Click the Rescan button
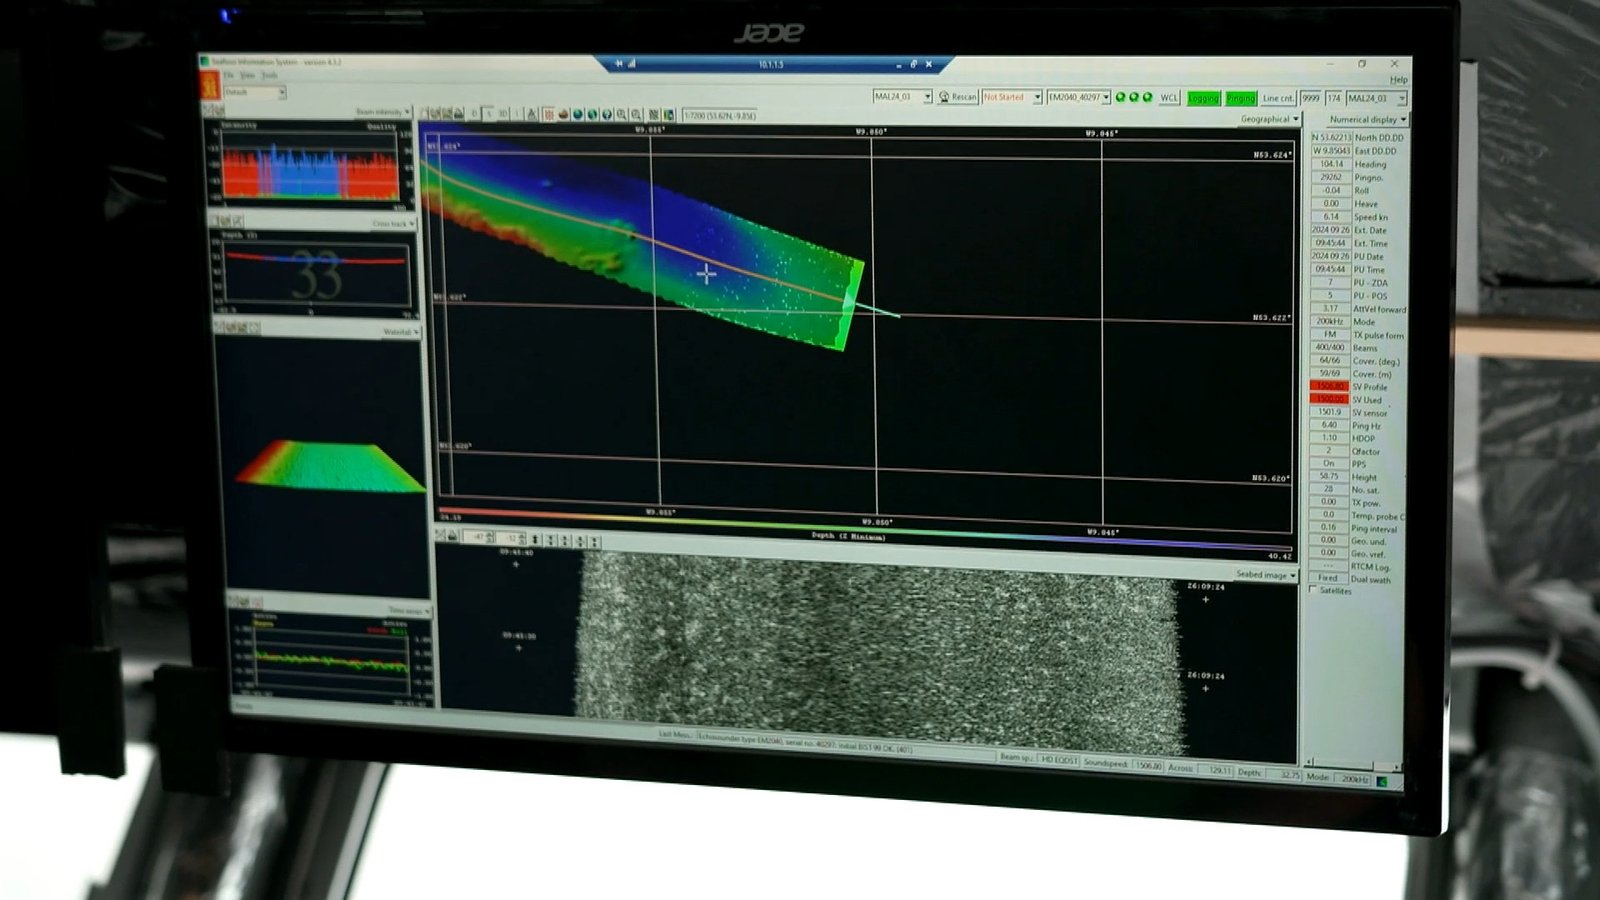This screenshot has height=900, width=1600. 958,97
